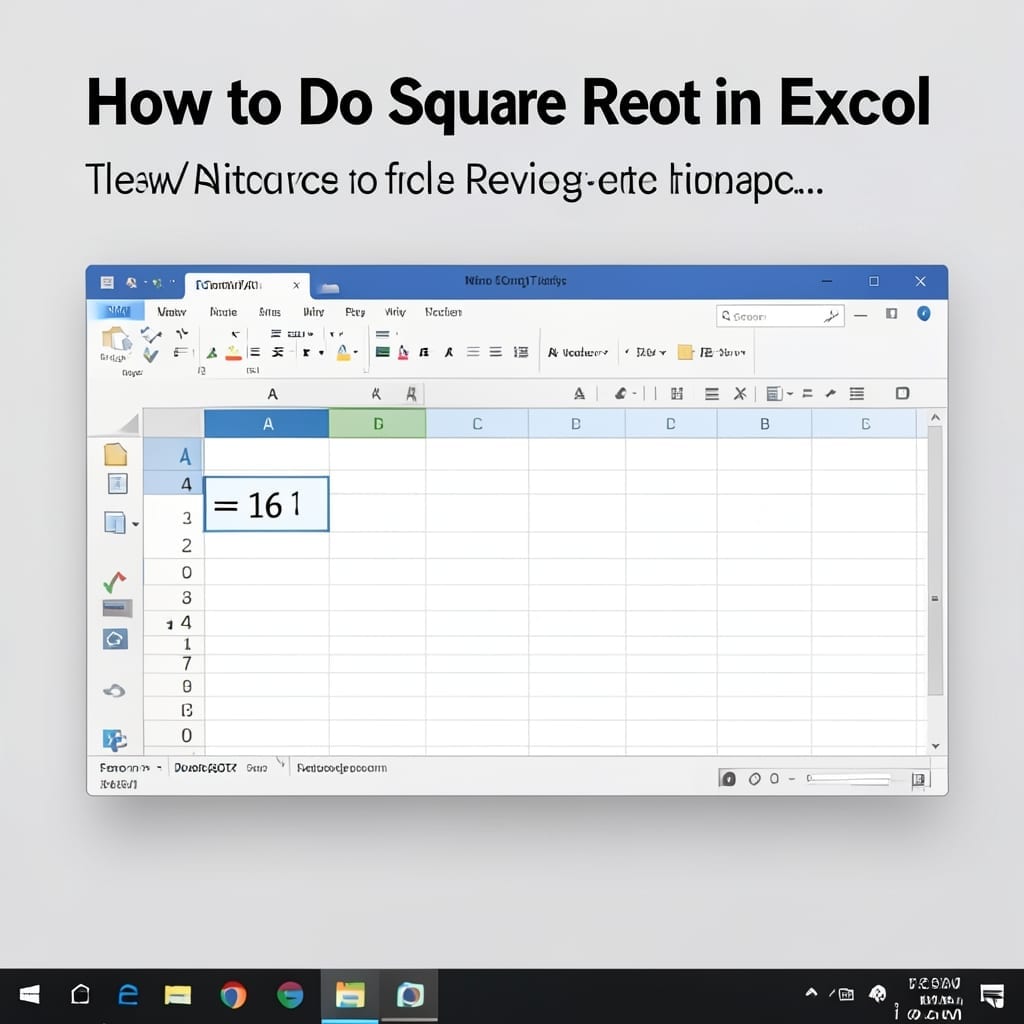The image size is (1024, 1024).
Task: Open the notification center on the taskbar
Action: pos(992,995)
